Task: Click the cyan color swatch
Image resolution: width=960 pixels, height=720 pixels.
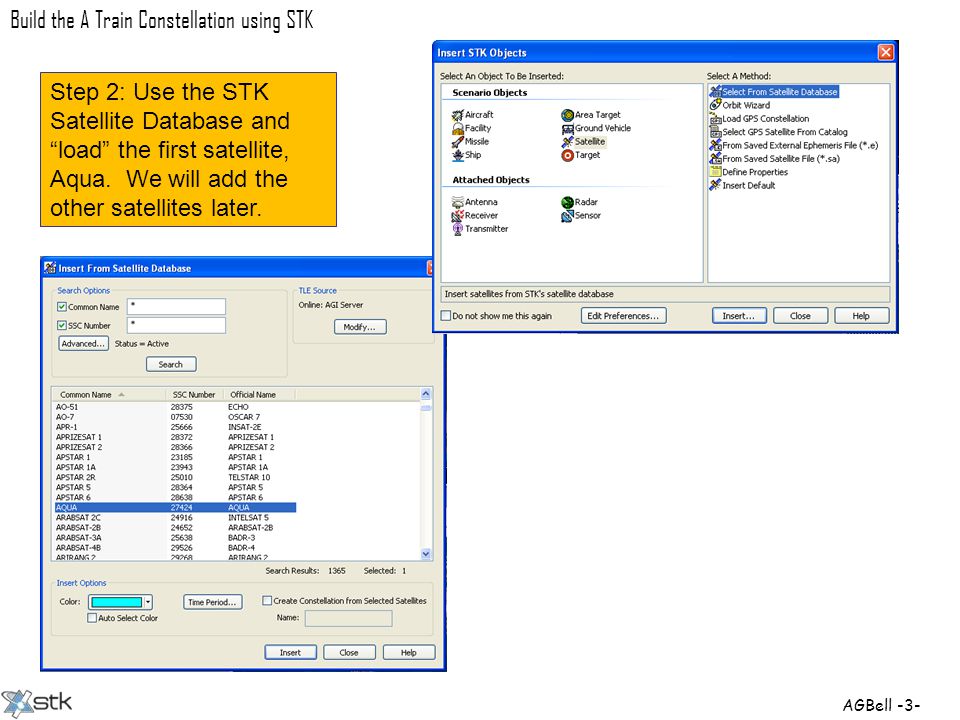Action: pyautogui.click(x=116, y=602)
